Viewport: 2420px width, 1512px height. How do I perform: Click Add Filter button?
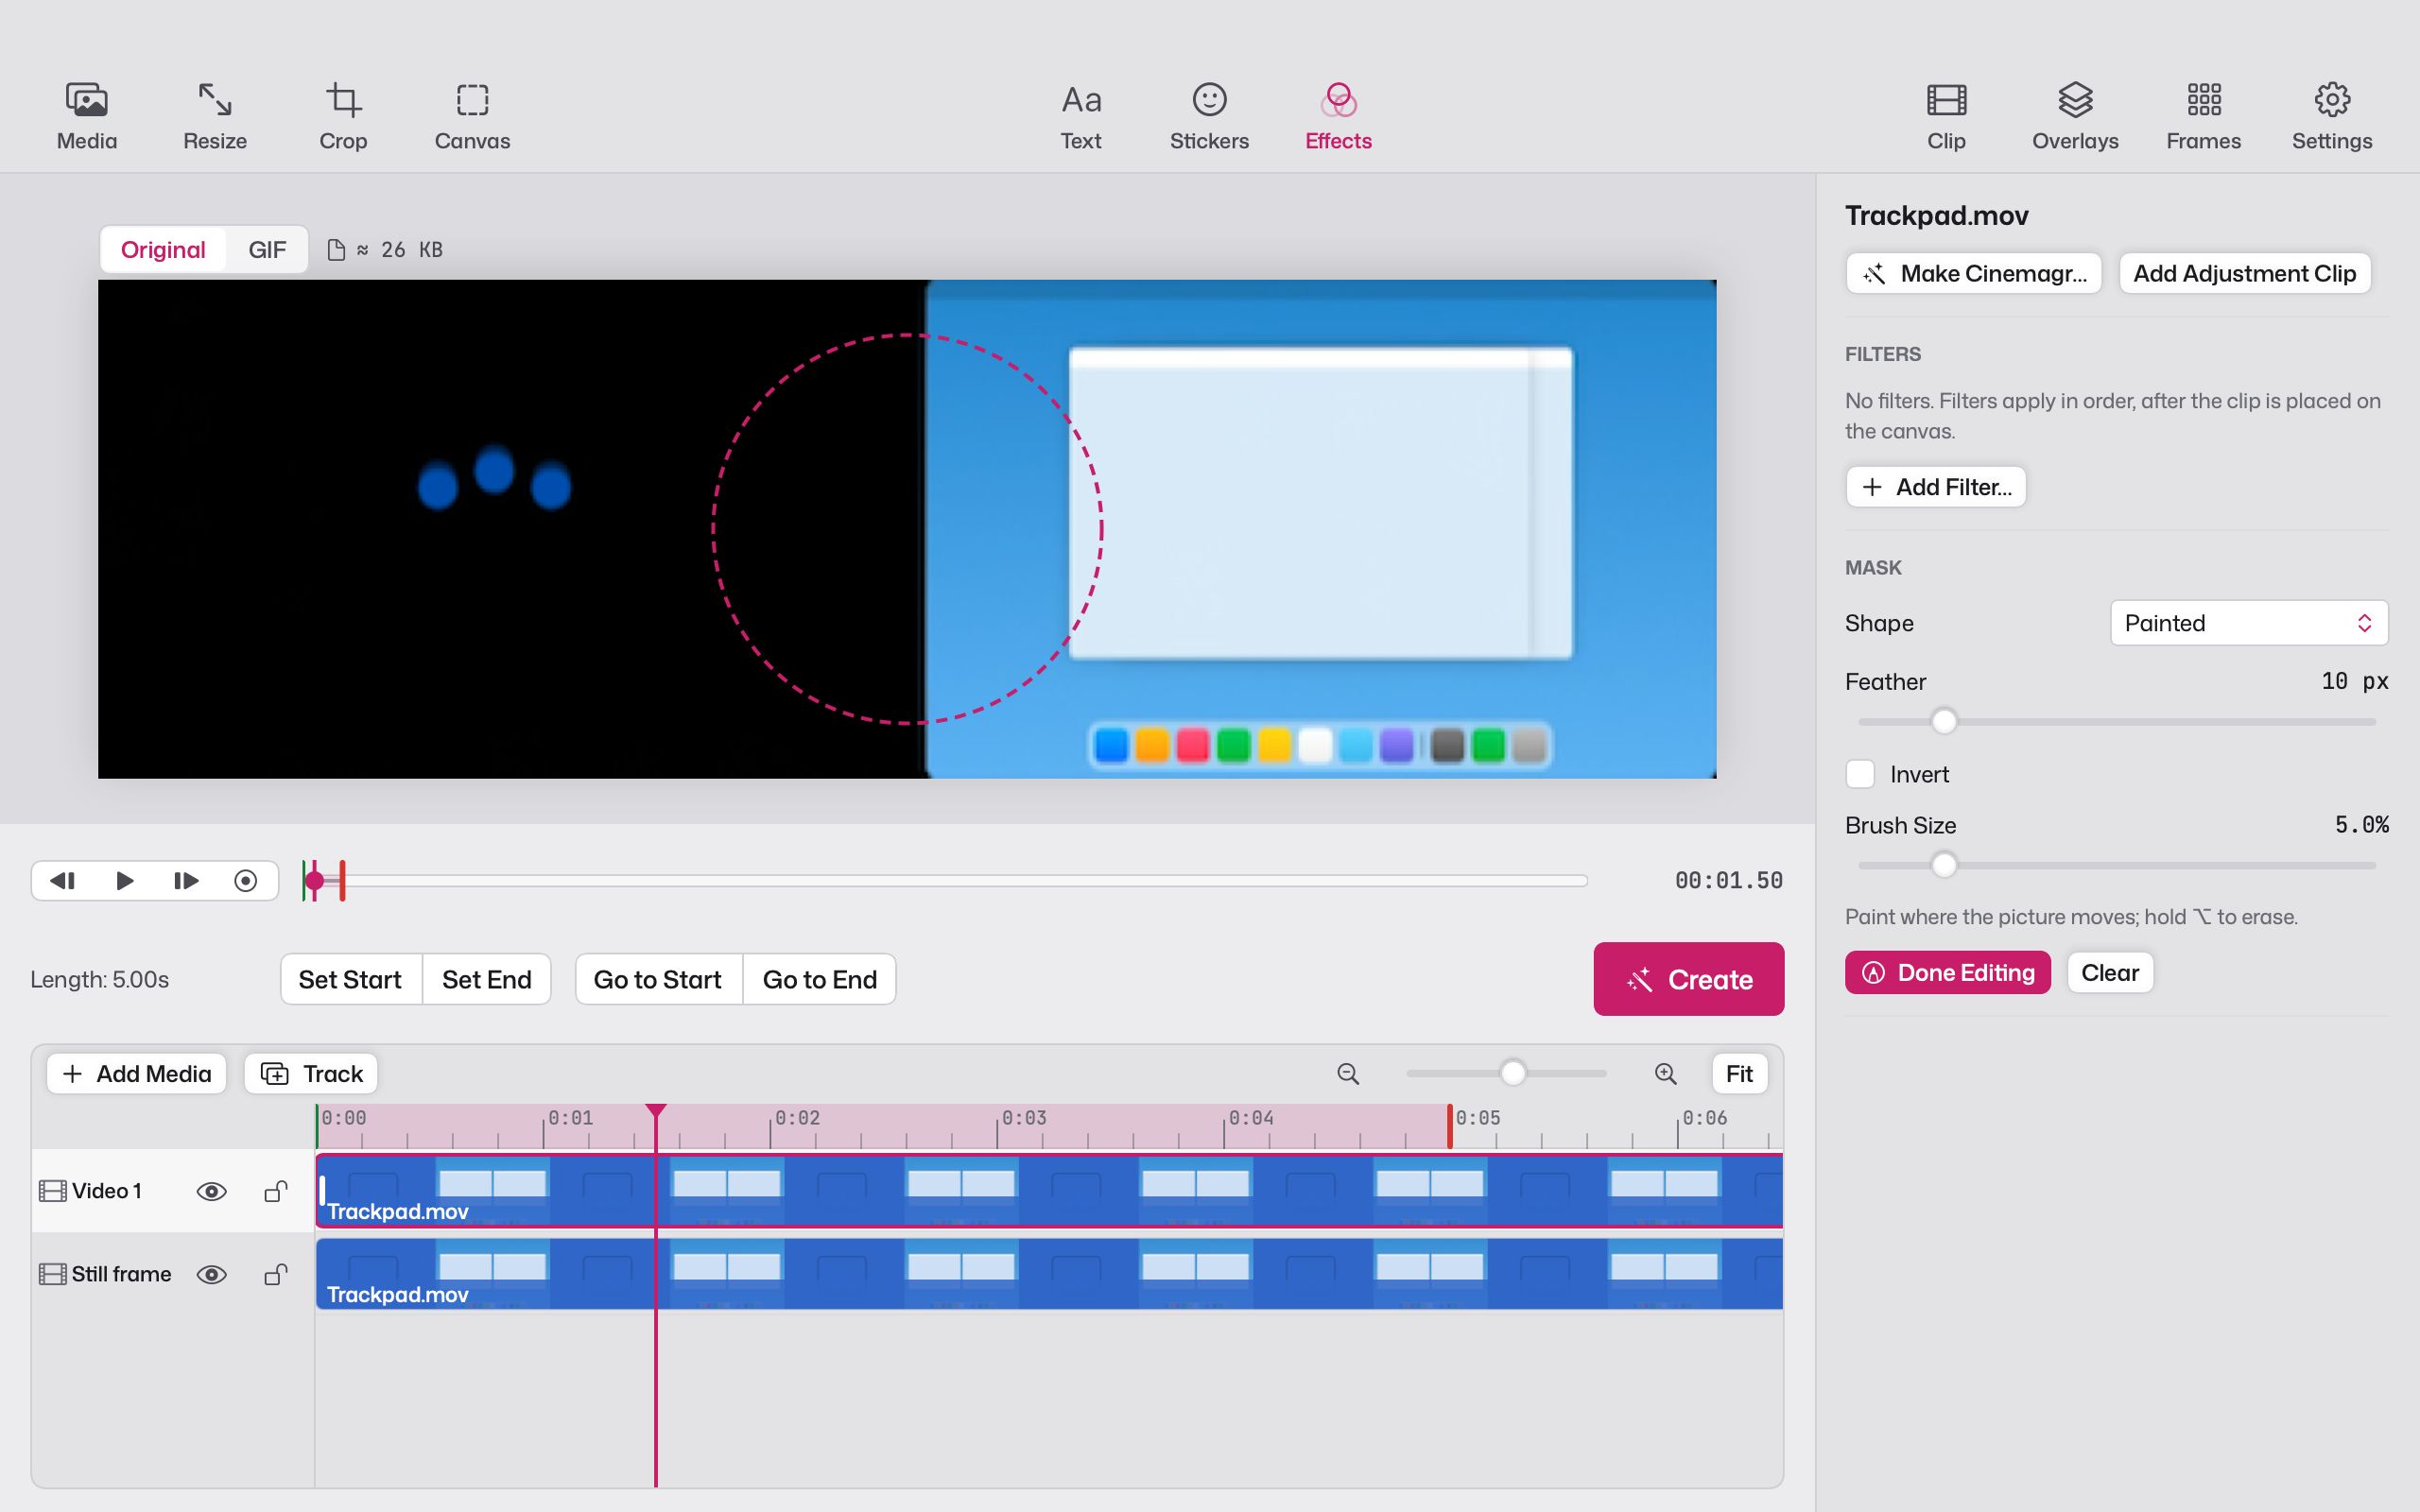click(x=1936, y=487)
